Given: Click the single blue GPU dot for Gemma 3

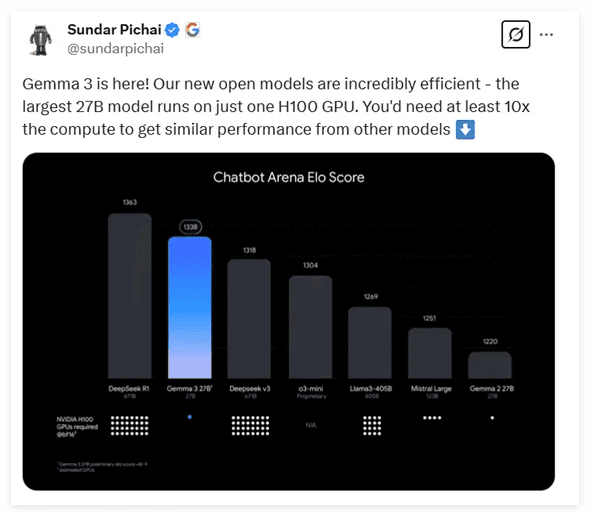Looking at the screenshot, I should pos(190,417).
